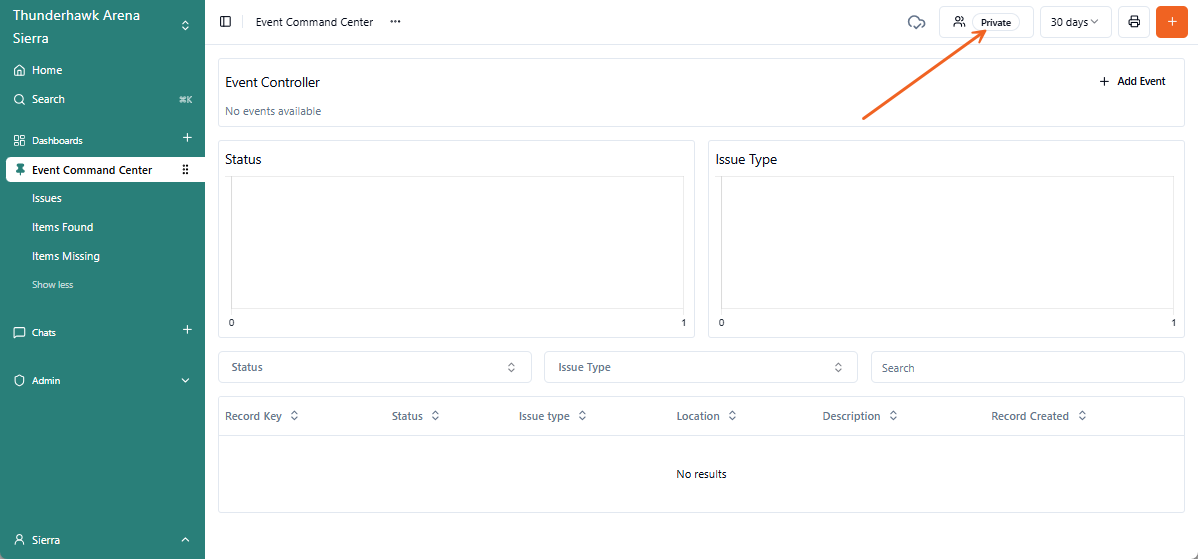Click the cloud sync status icon
The width and height of the screenshot is (1198, 559).
point(916,22)
